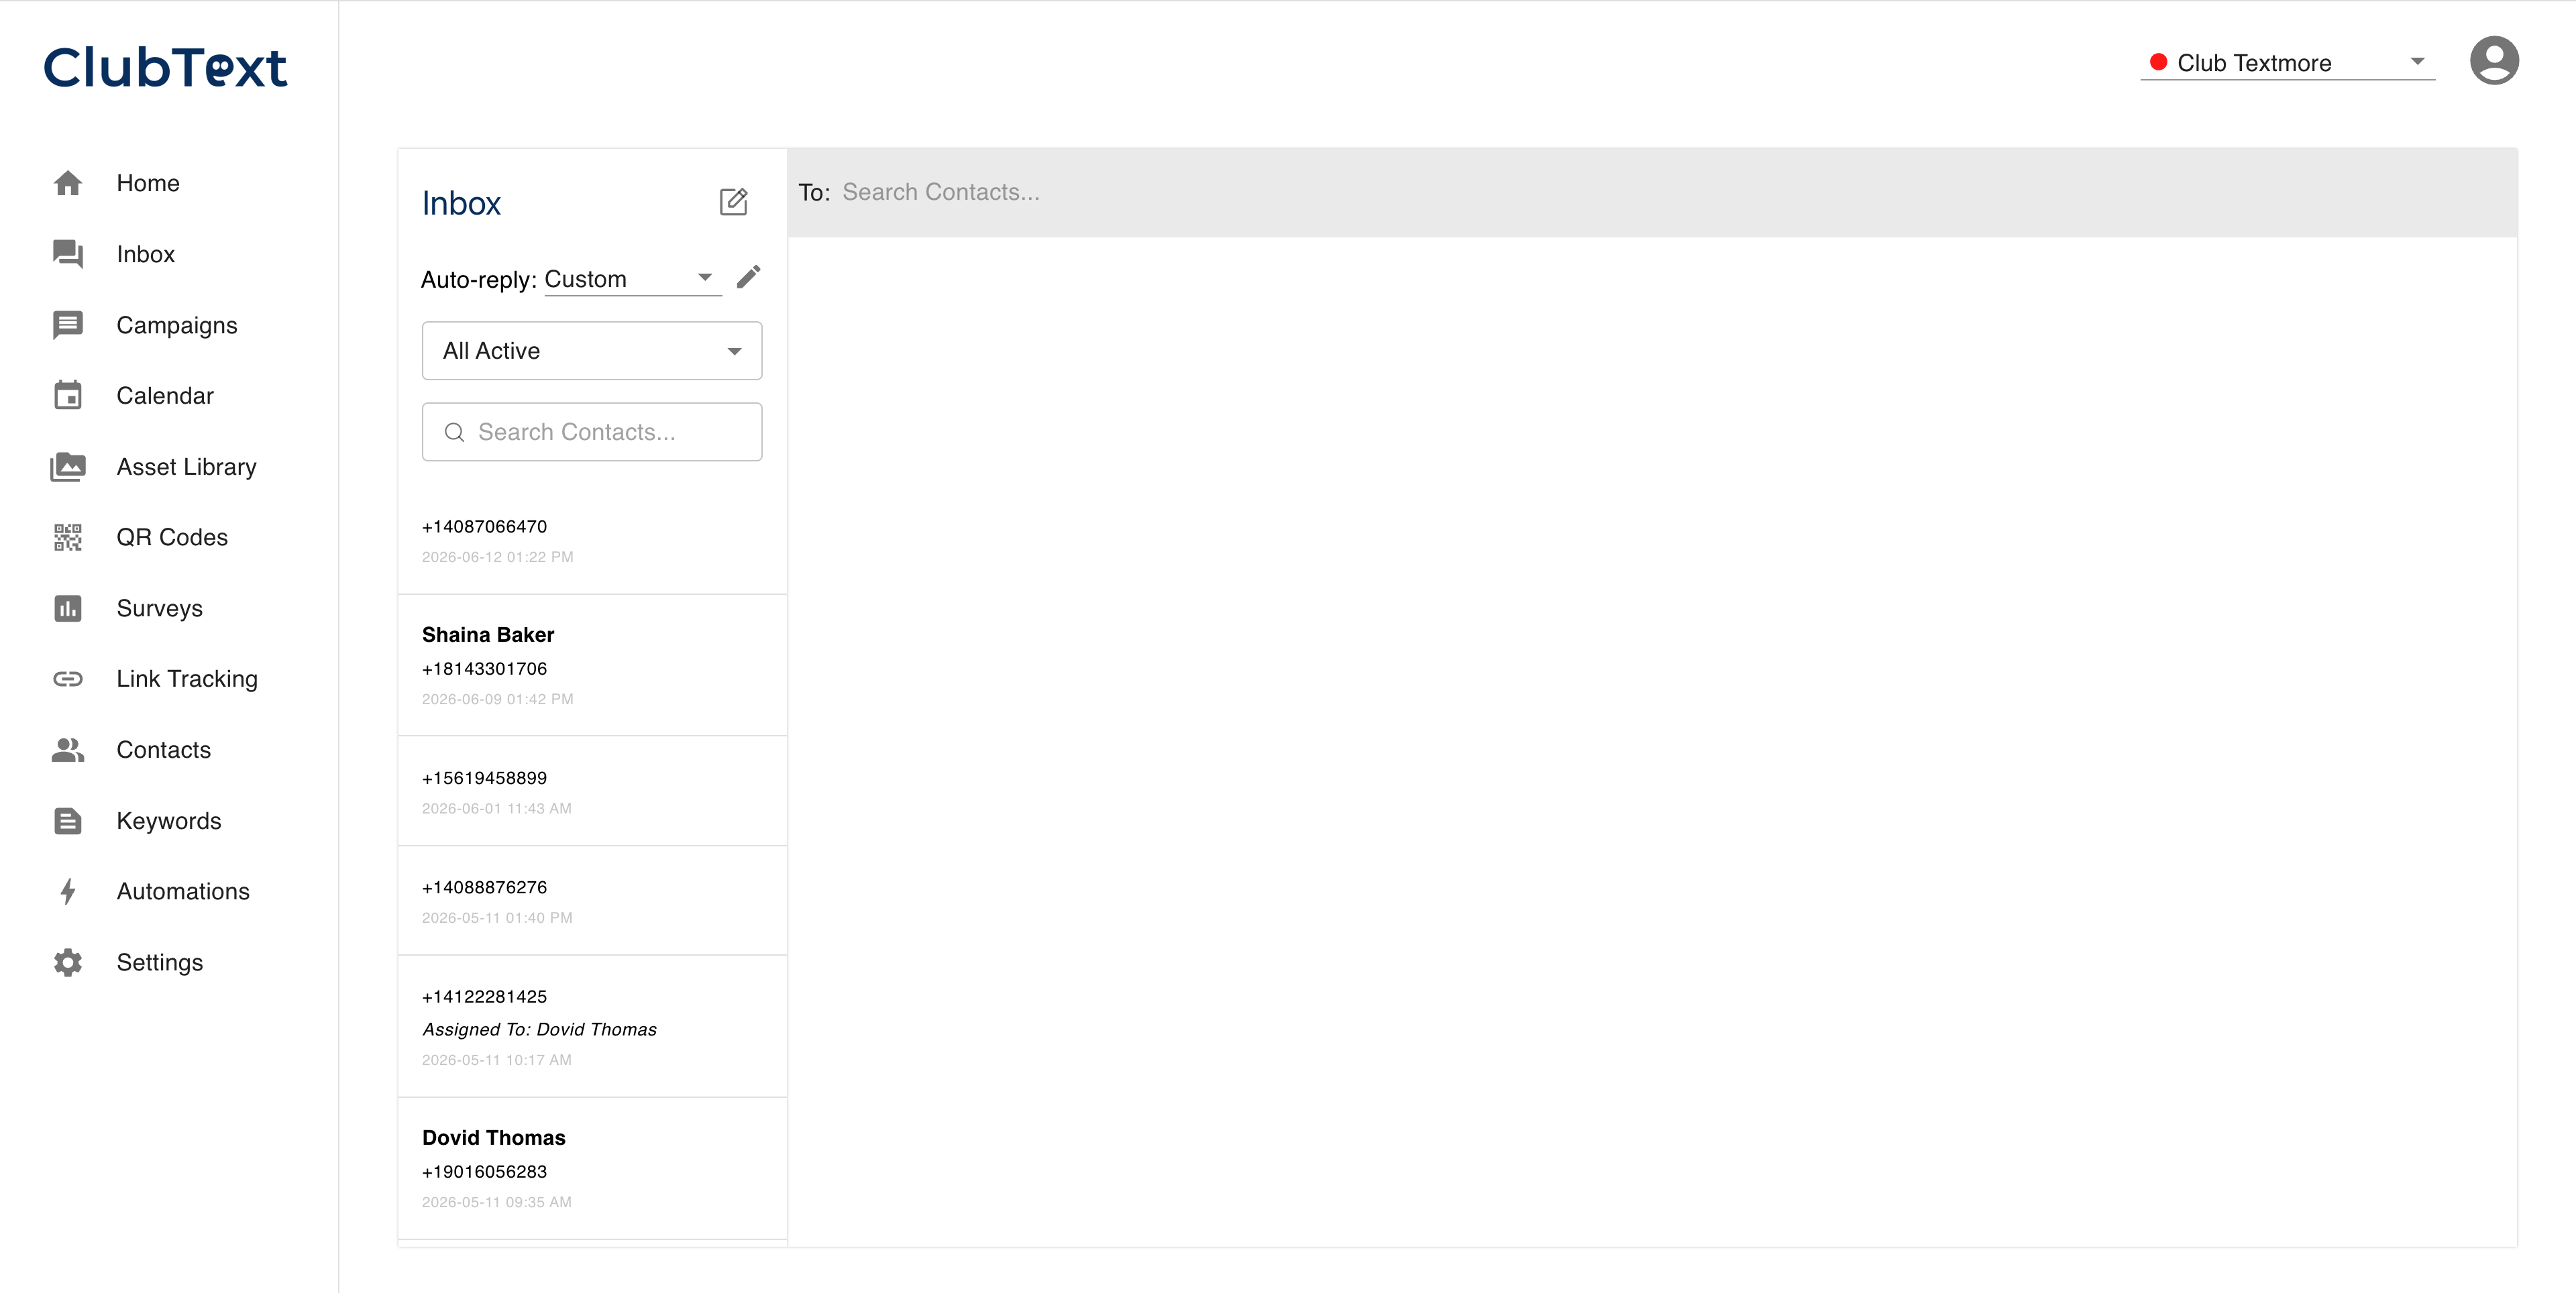This screenshot has width=2576, height=1293.
Task: Click the Link Tracking chain icon
Action: 68,679
